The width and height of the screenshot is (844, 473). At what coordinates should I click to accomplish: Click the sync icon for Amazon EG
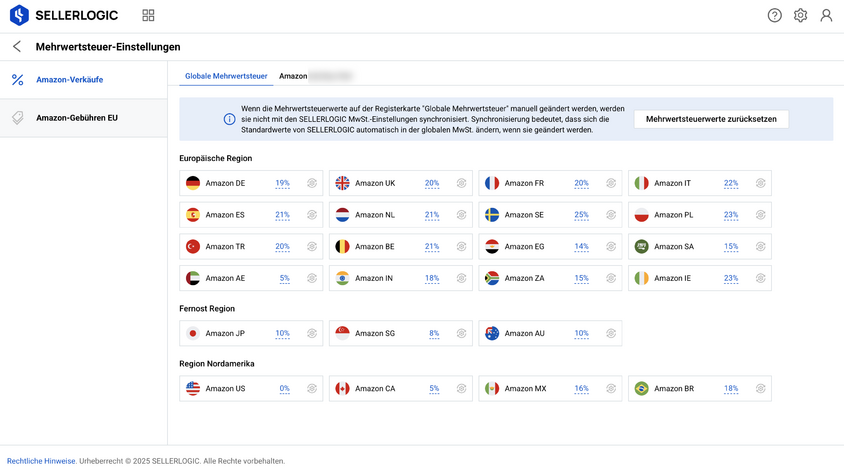coord(611,246)
